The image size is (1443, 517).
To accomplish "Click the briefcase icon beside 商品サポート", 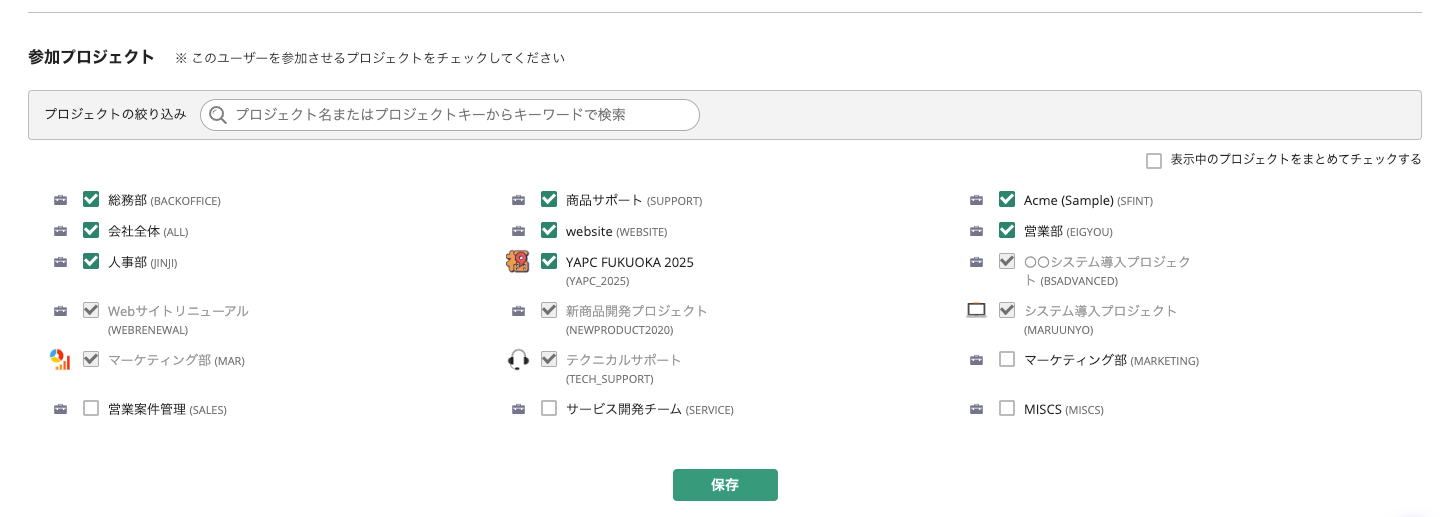I will 518,200.
